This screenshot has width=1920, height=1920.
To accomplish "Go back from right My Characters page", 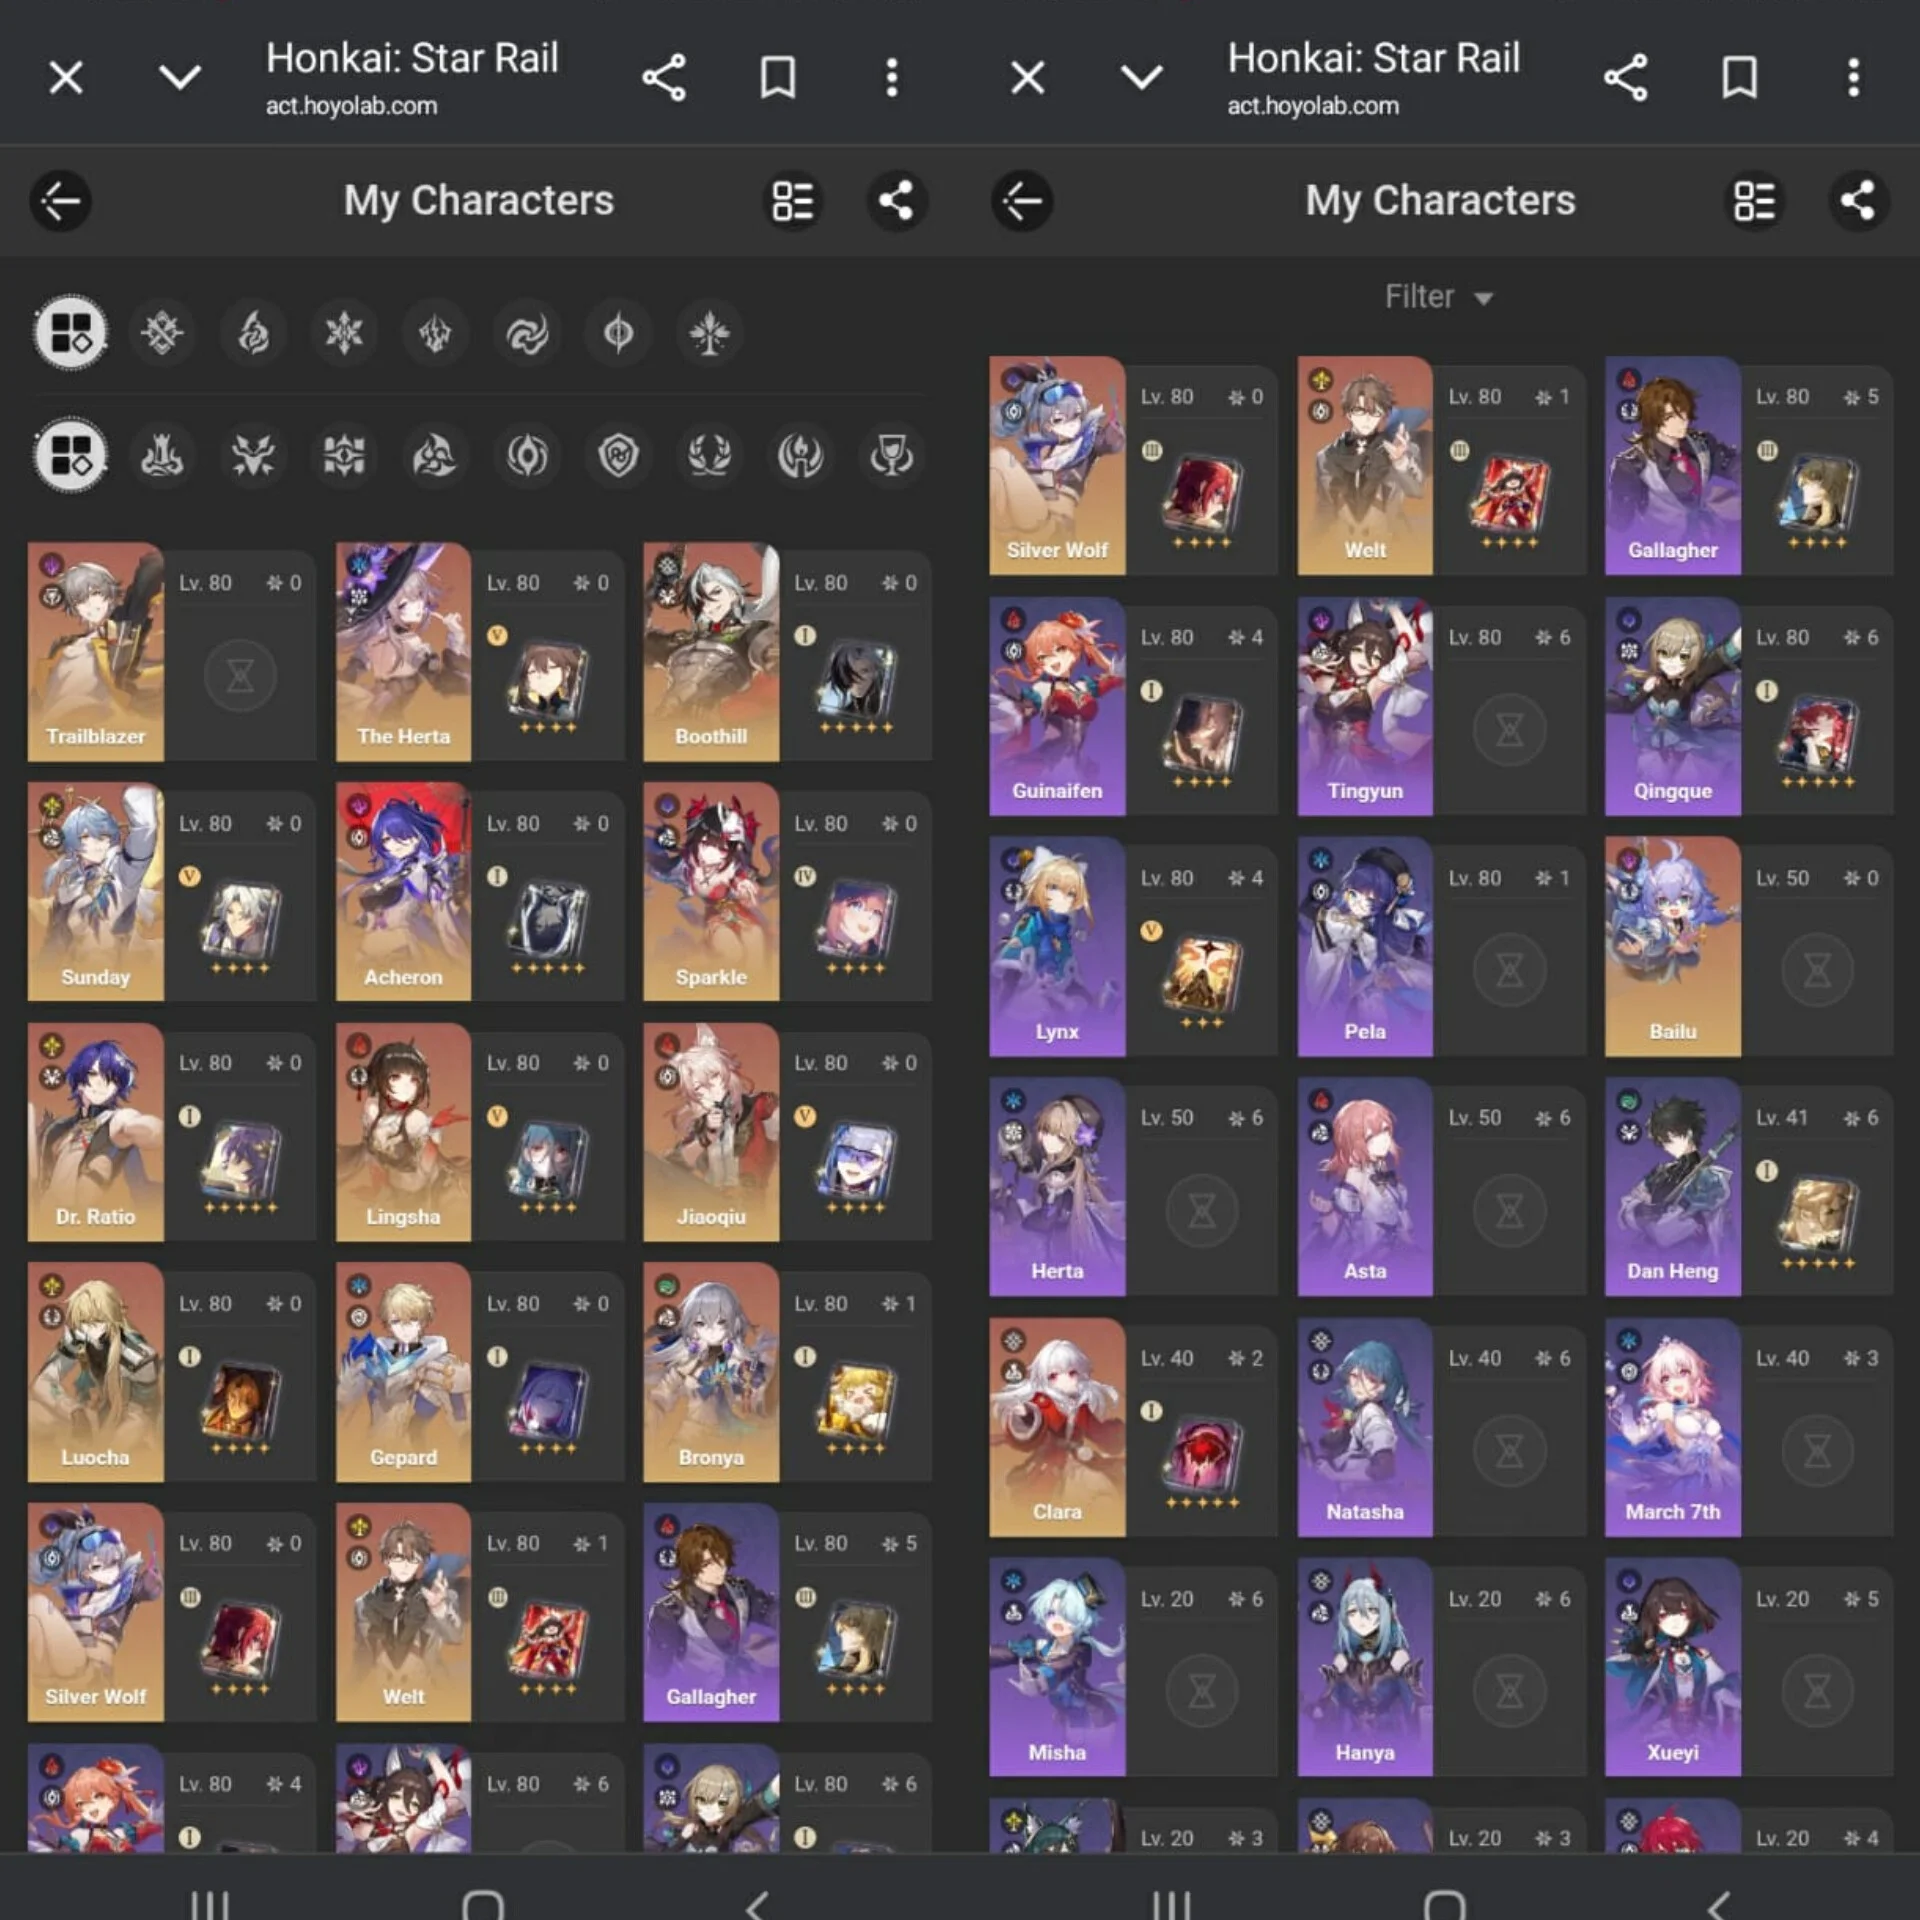I will (1022, 201).
